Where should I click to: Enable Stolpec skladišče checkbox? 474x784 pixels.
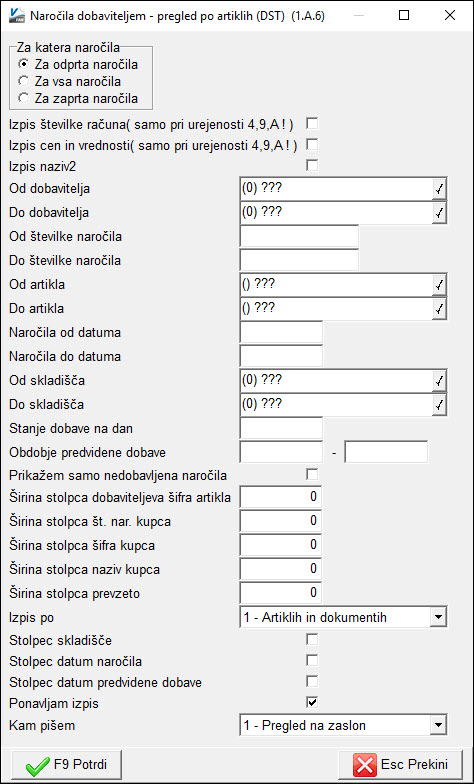(312, 639)
